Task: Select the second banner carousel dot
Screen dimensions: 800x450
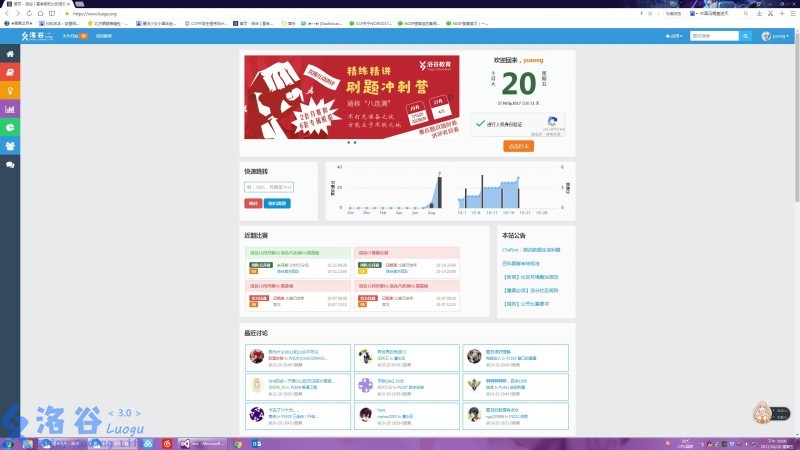Action: pyautogui.click(x=354, y=143)
